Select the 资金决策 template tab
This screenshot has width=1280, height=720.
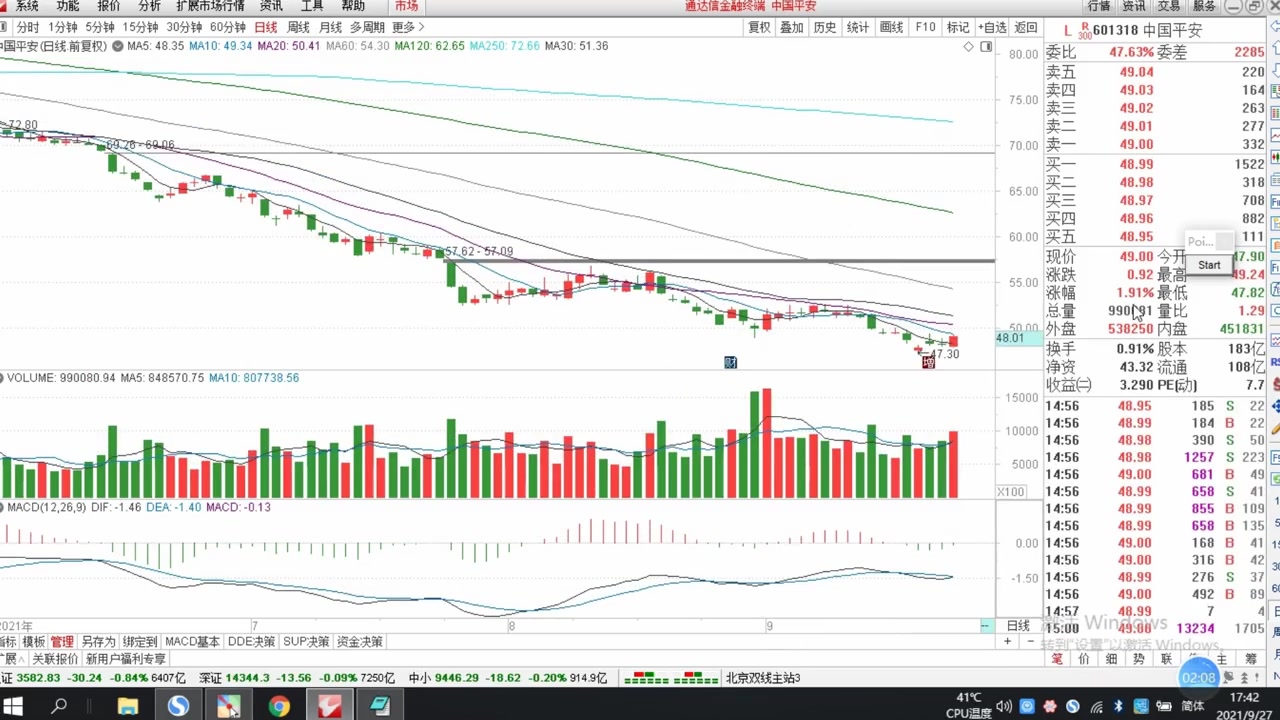(359, 641)
